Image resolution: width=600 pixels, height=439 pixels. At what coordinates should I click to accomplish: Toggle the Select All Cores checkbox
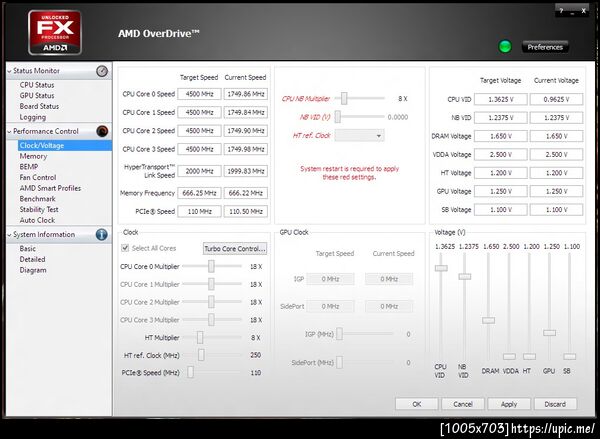(125, 248)
